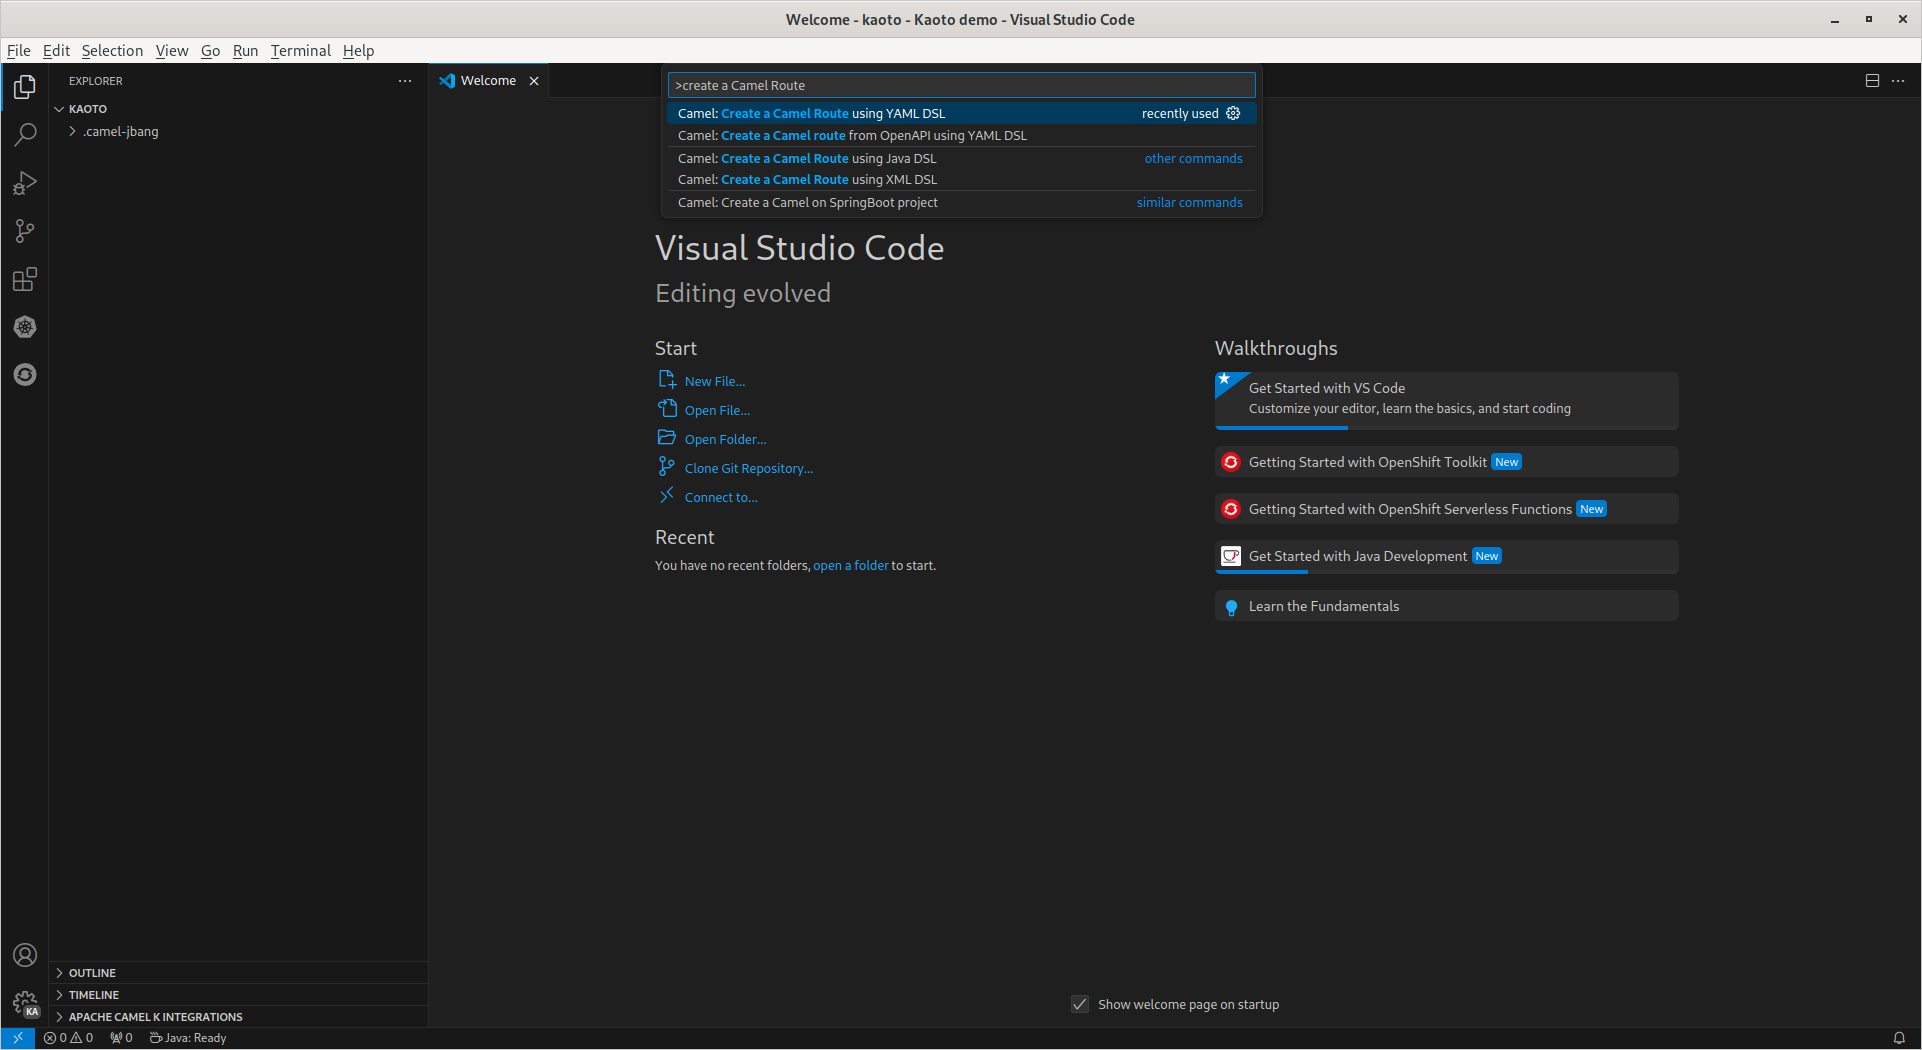1922x1050 pixels.
Task: Open the Edit menu
Action: pos(56,50)
